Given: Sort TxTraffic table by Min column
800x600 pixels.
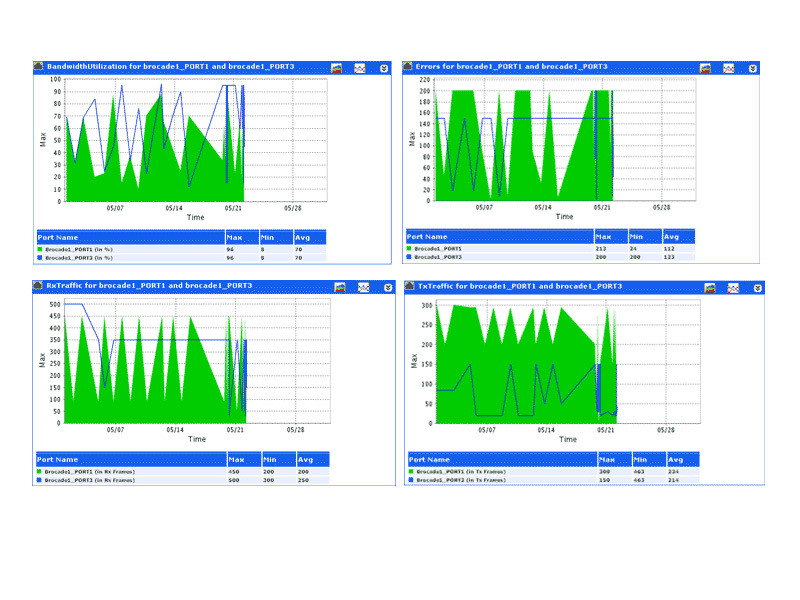Looking at the screenshot, I should coord(649,459).
